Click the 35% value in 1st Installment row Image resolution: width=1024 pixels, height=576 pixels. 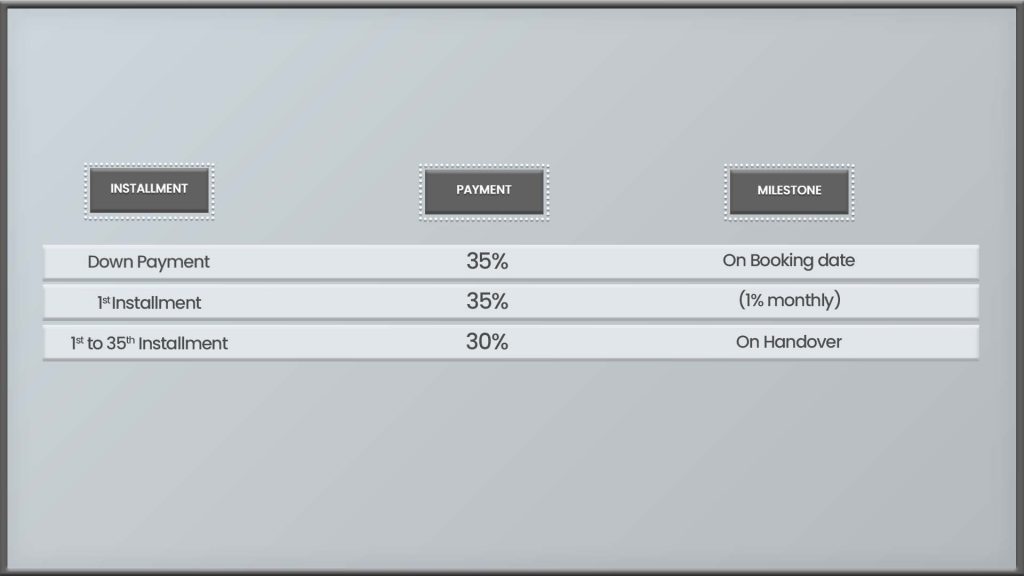(487, 301)
